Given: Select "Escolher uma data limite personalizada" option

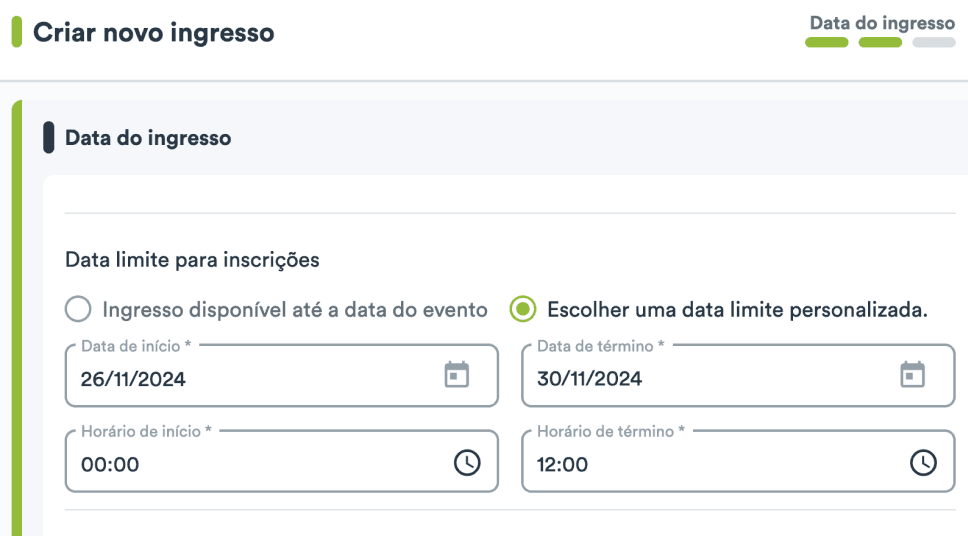Looking at the screenshot, I should coord(522,310).
